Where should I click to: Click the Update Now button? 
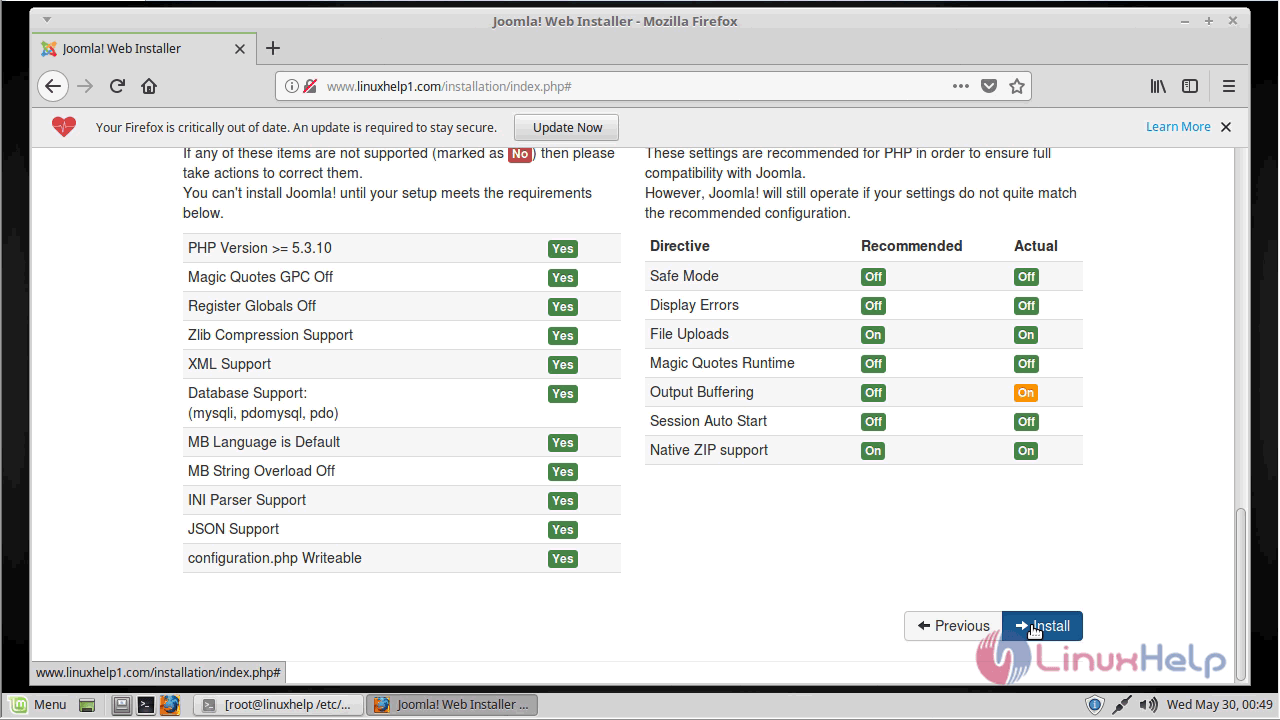(x=567, y=127)
